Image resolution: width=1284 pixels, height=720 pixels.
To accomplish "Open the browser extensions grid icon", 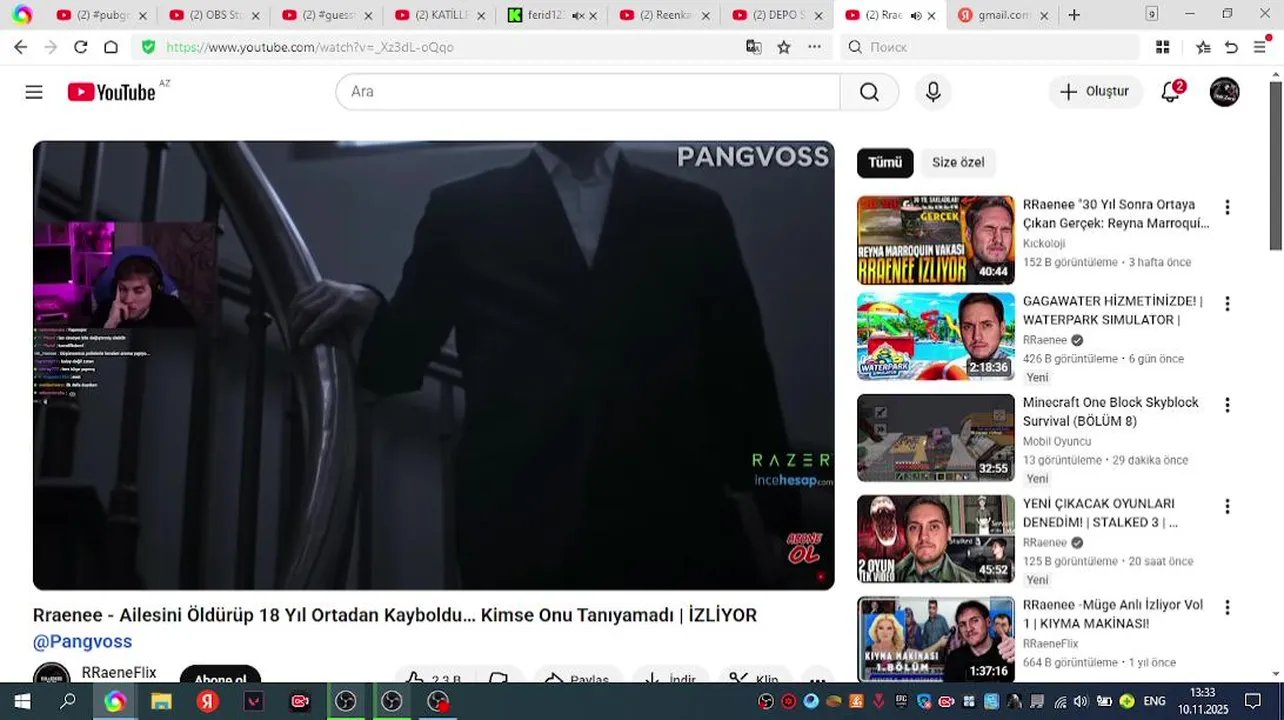I will tap(1162, 47).
